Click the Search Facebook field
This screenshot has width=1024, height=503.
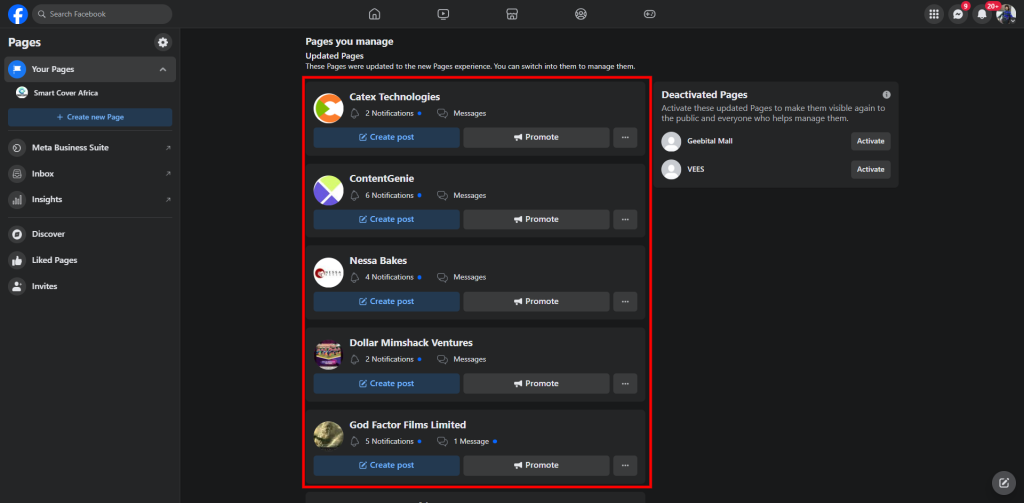[x=102, y=14]
